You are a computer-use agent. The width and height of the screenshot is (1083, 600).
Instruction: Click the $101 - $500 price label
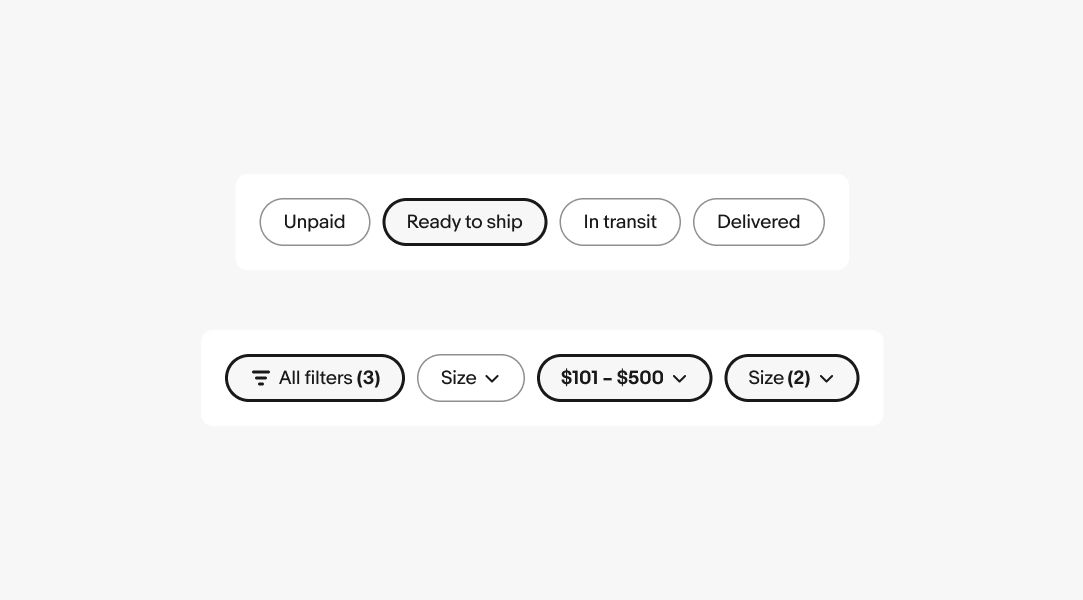(612, 378)
